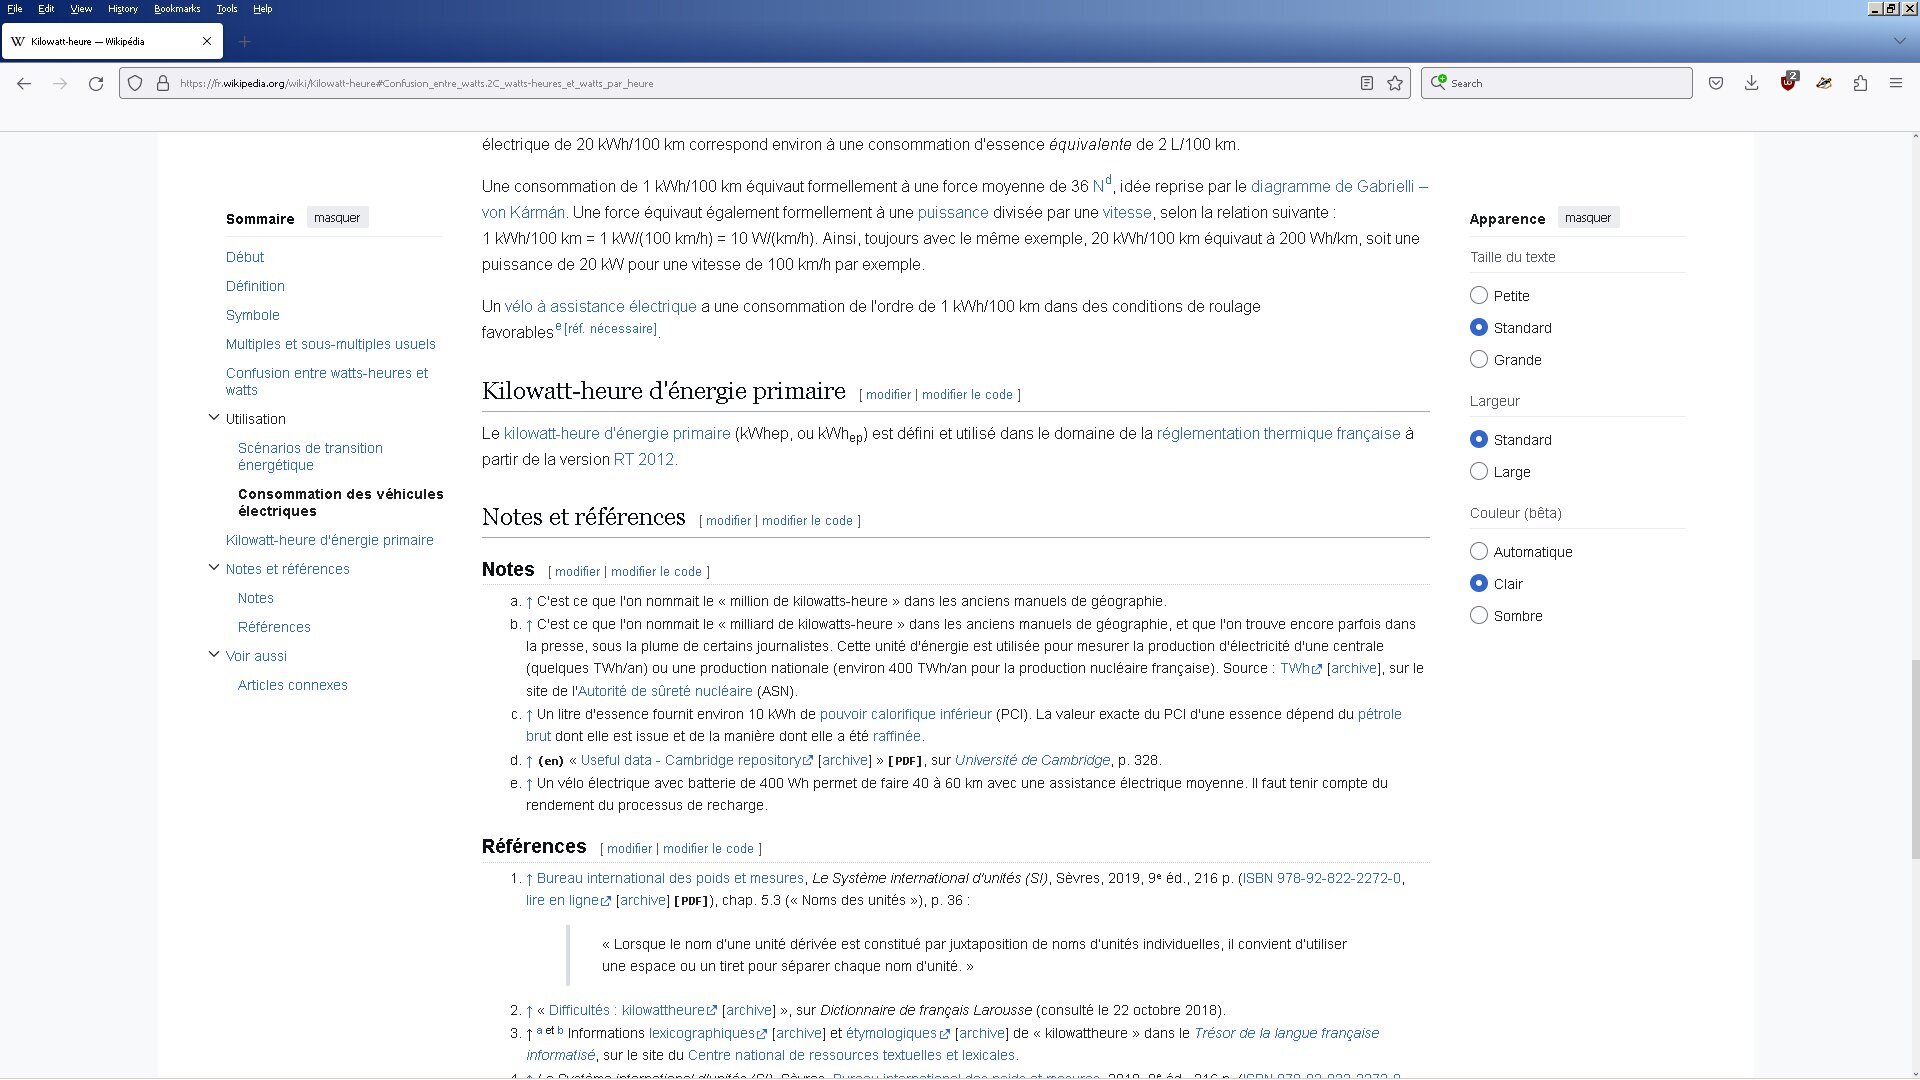Open the extensions puzzle piece menu

pos(1860,83)
